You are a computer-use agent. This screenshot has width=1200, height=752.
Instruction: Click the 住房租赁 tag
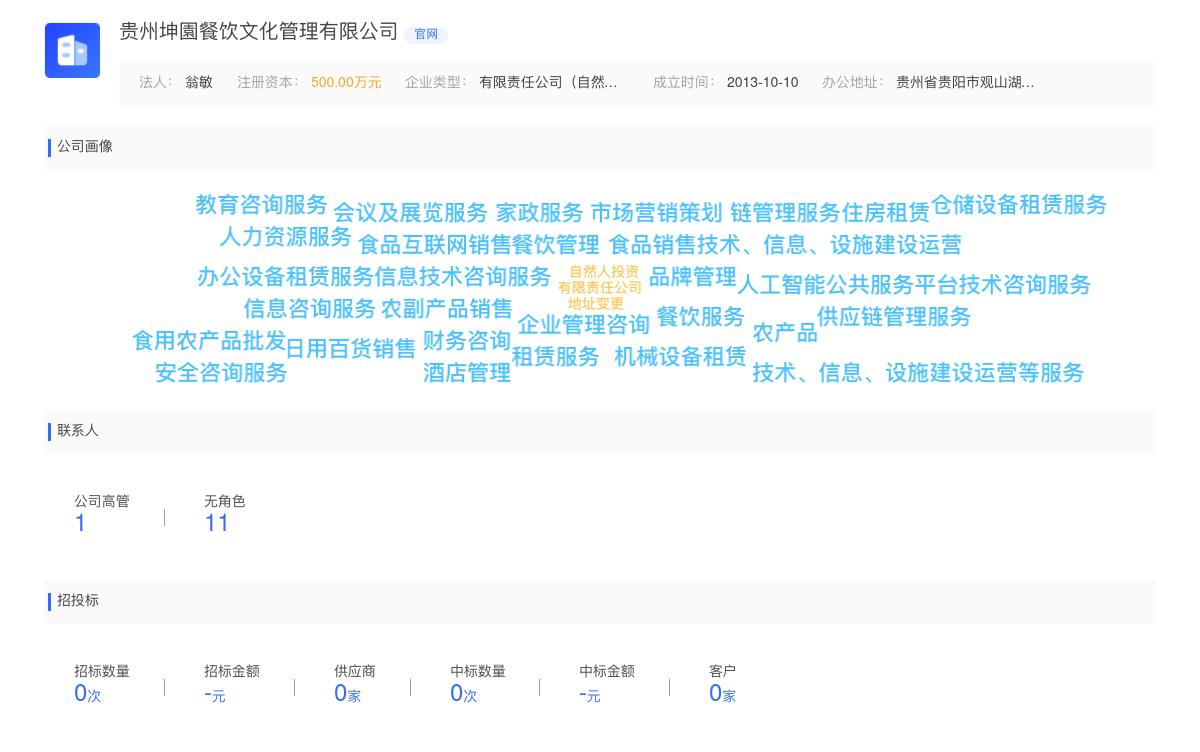pos(886,213)
